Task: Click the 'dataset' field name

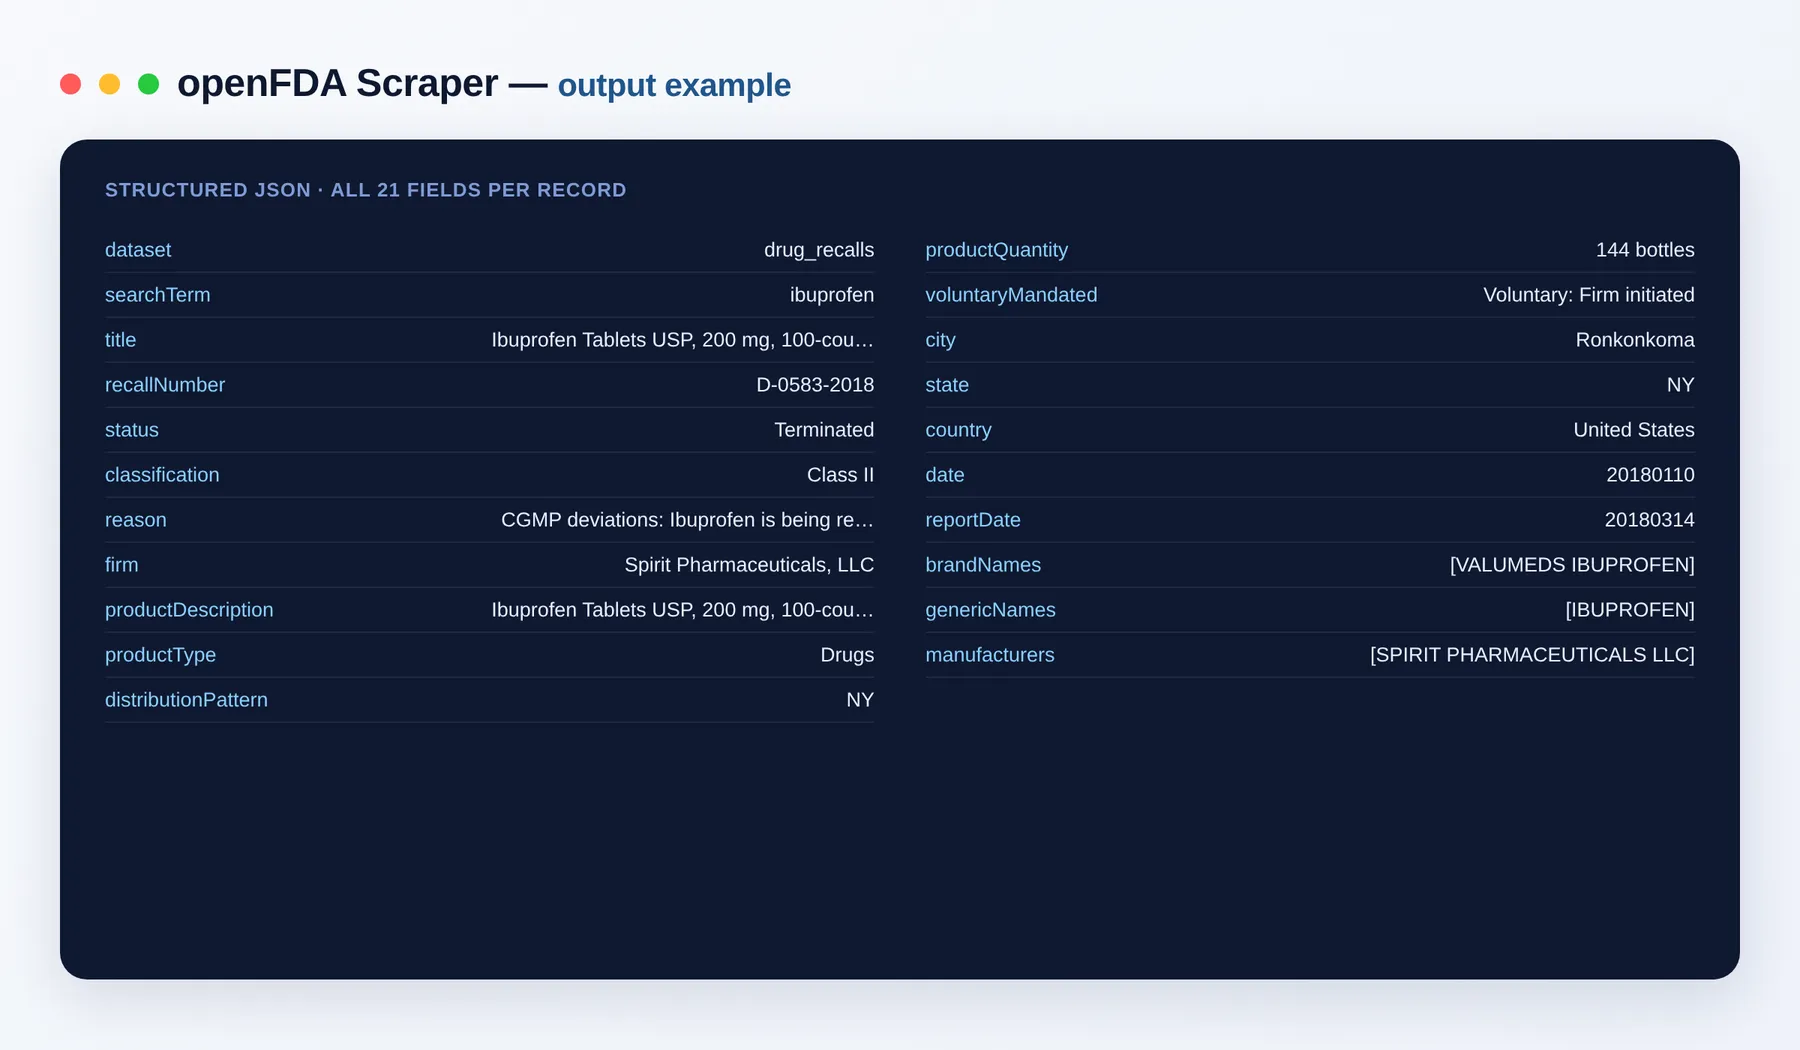Action: [x=138, y=250]
